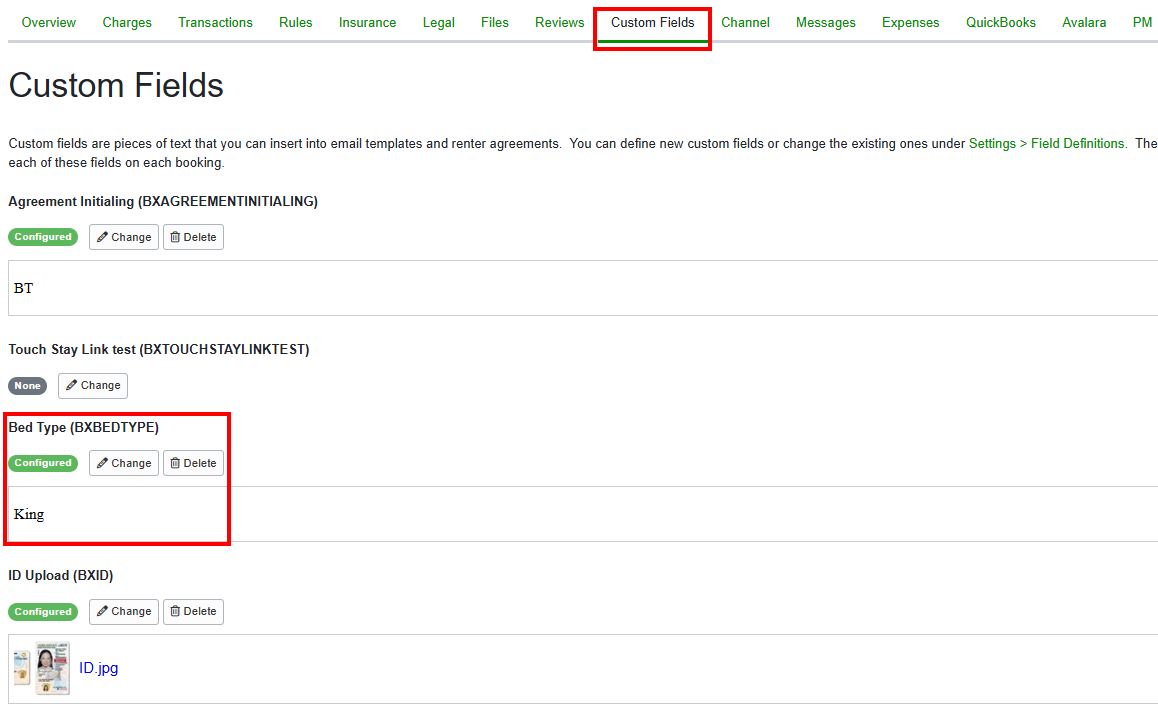Switch to the Messages tab

pyautogui.click(x=825, y=22)
